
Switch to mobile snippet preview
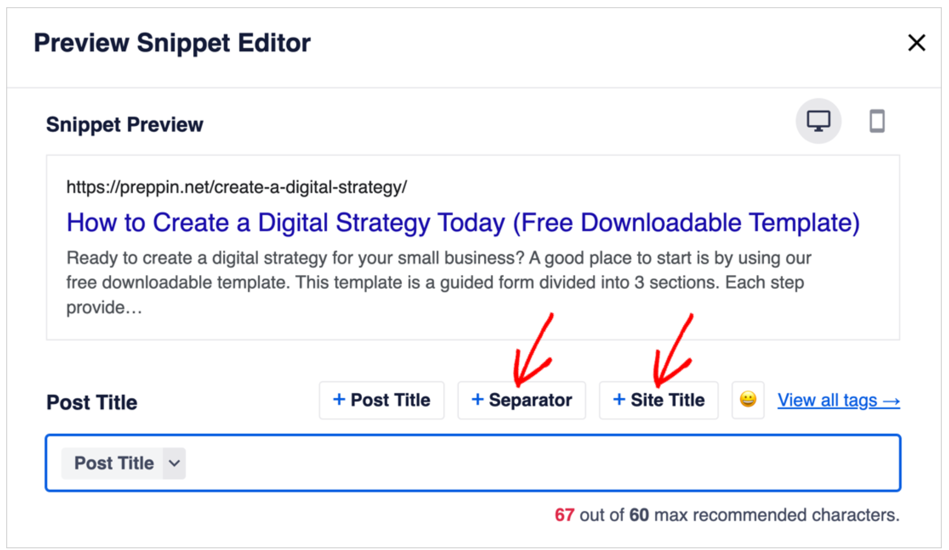pos(877,121)
